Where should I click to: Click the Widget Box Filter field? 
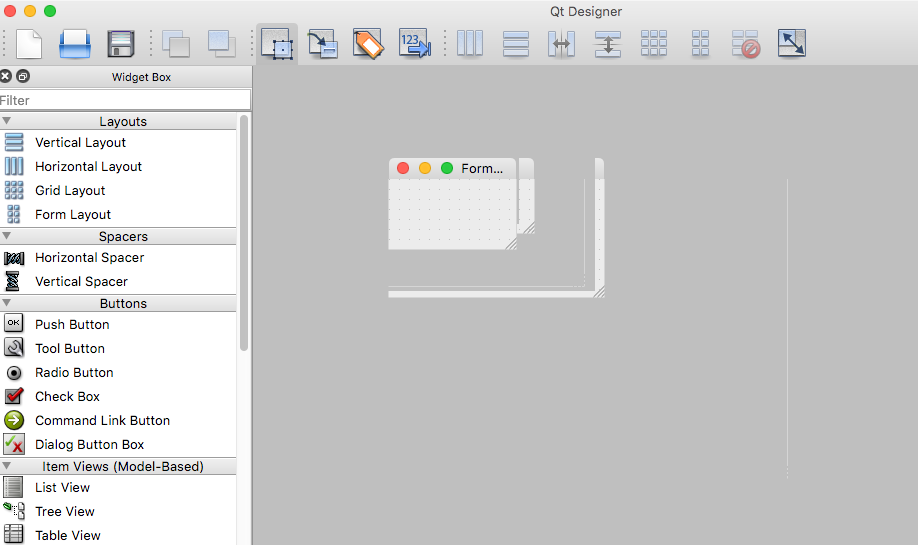tap(125, 100)
